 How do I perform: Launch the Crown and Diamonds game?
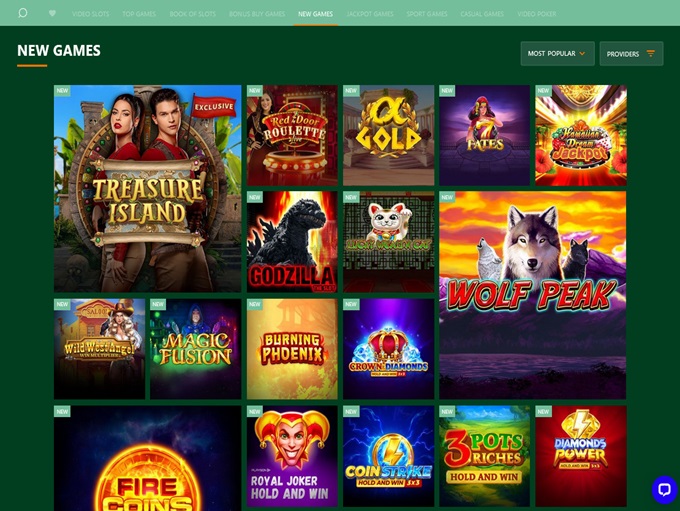pos(389,349)
